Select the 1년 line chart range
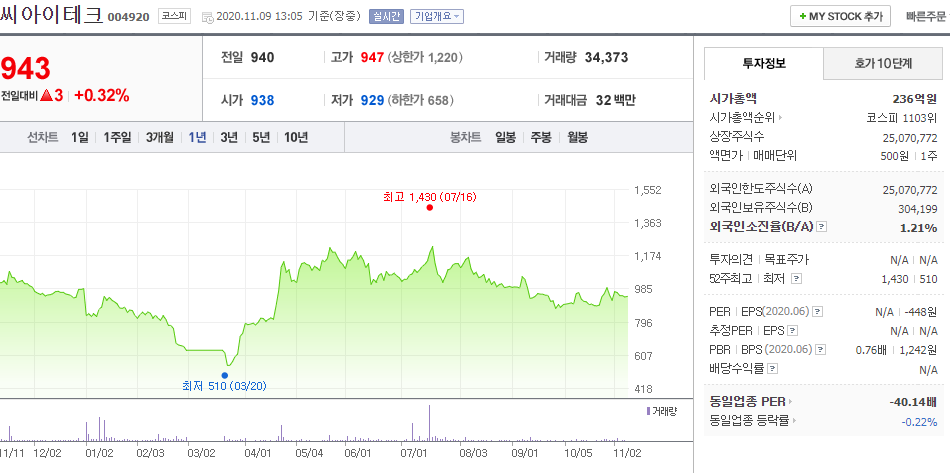Screen dimensions: 950x473 (x=198, y=137)
